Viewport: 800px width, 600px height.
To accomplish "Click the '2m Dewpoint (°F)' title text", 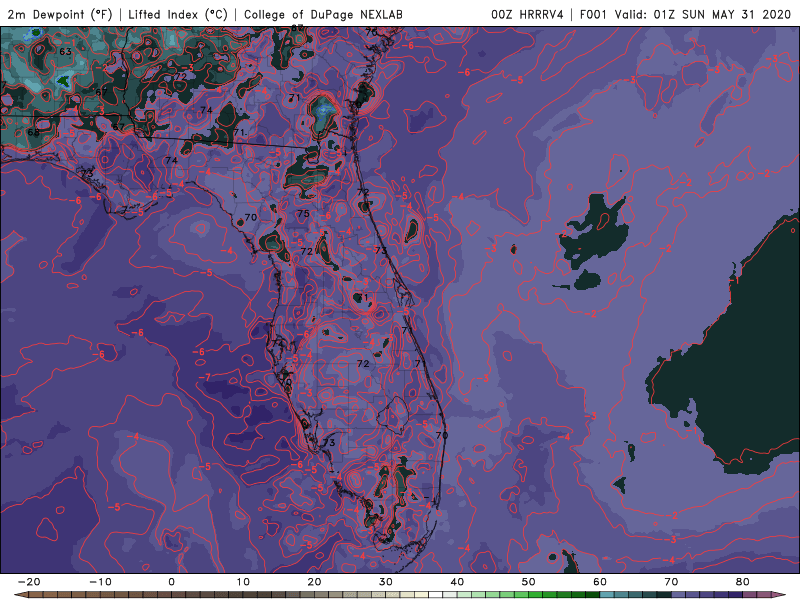I will (x=60, y=14).
